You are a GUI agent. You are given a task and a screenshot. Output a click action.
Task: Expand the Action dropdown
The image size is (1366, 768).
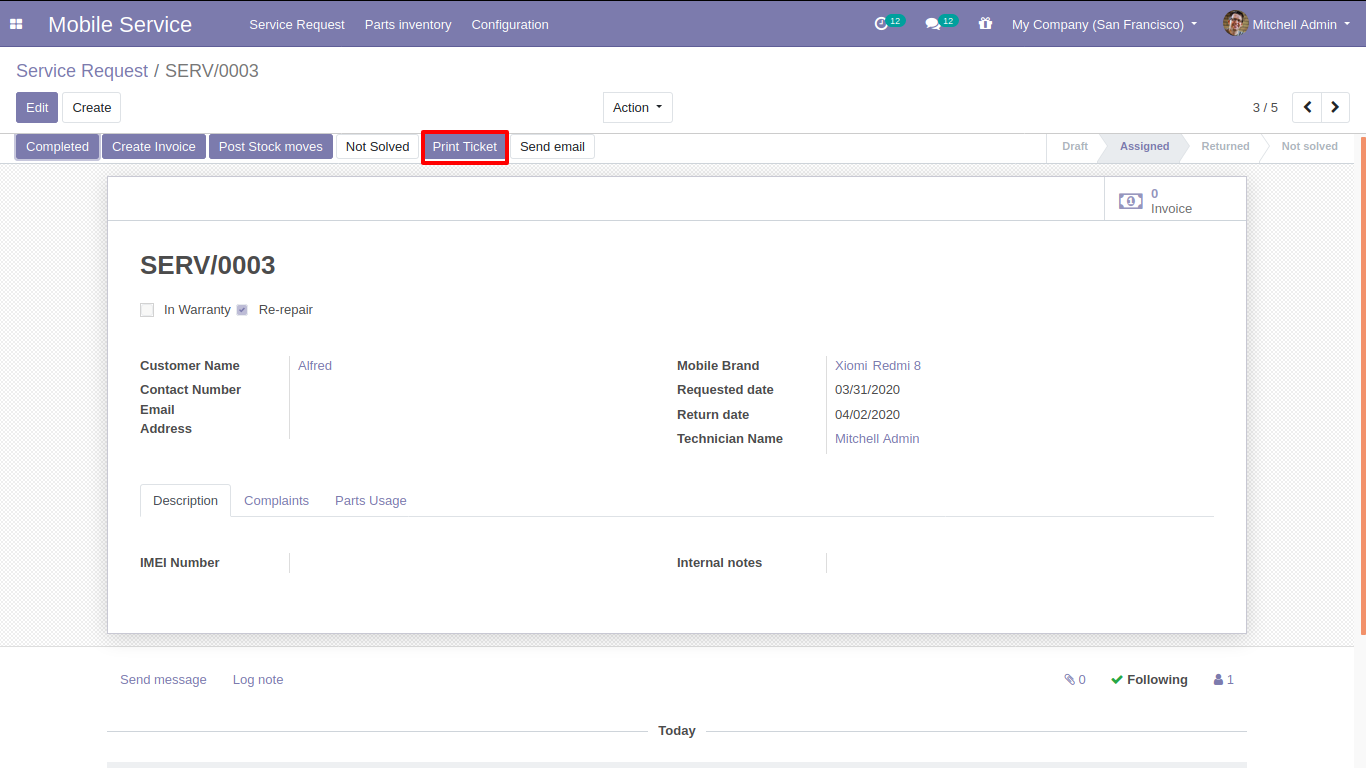coord(637,107)
